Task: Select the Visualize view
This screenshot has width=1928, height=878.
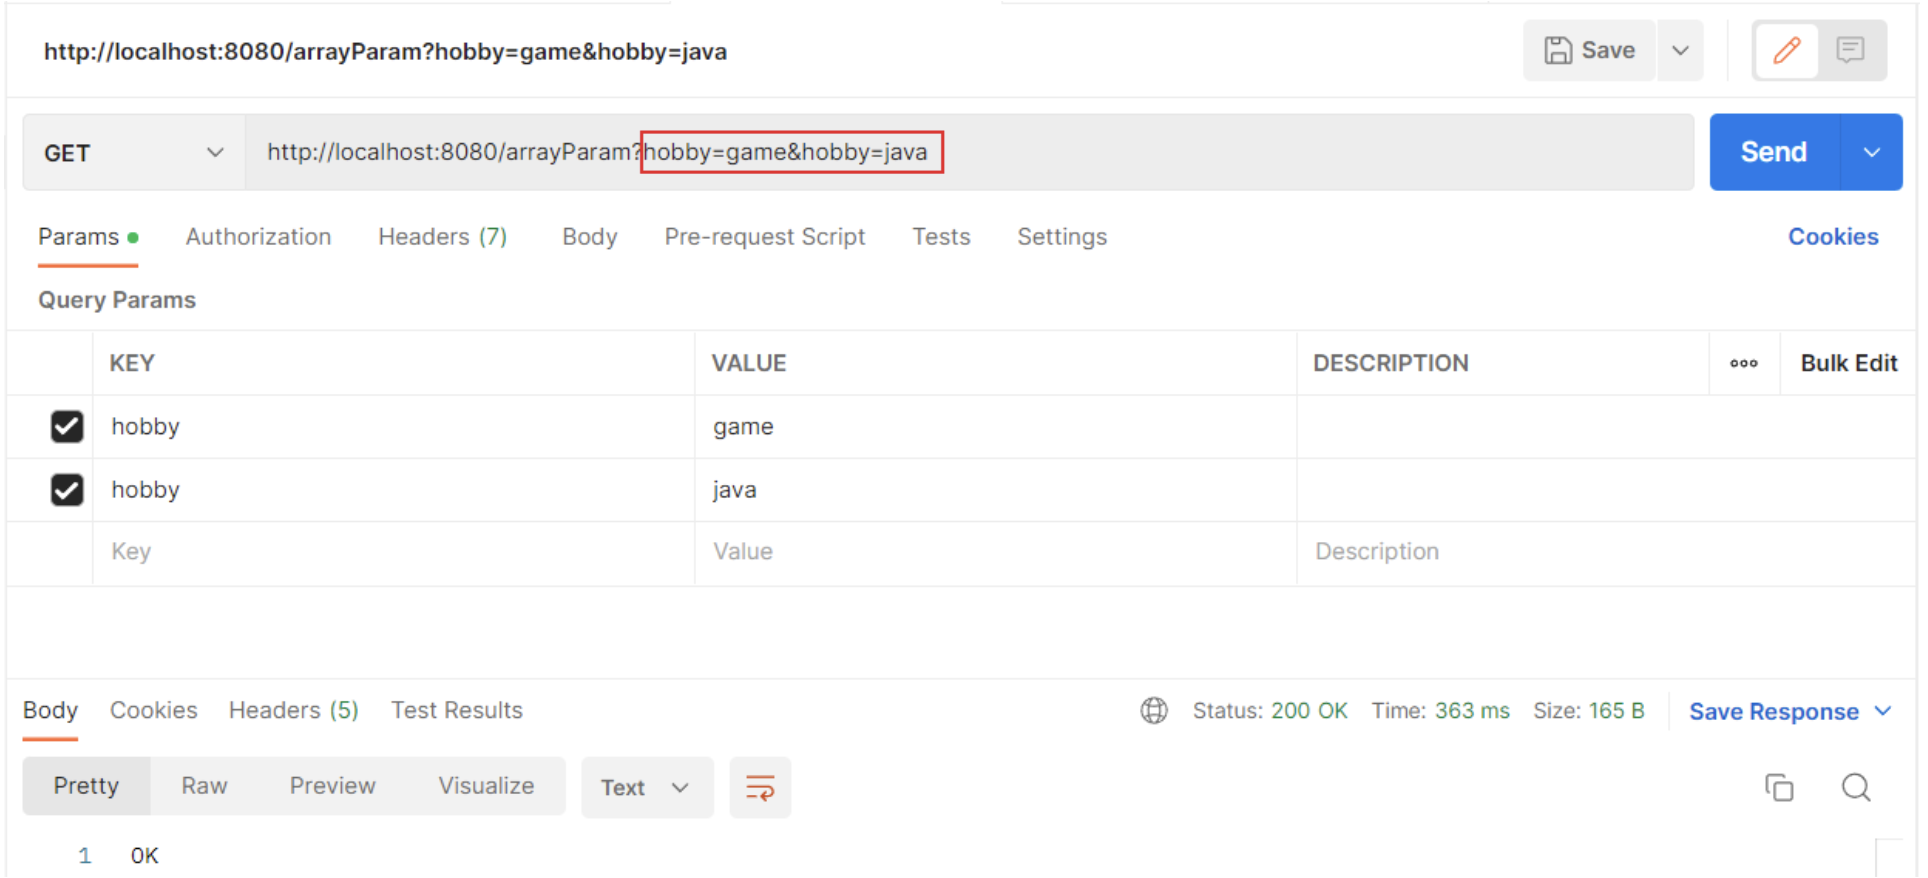Action: pos(486,786)
